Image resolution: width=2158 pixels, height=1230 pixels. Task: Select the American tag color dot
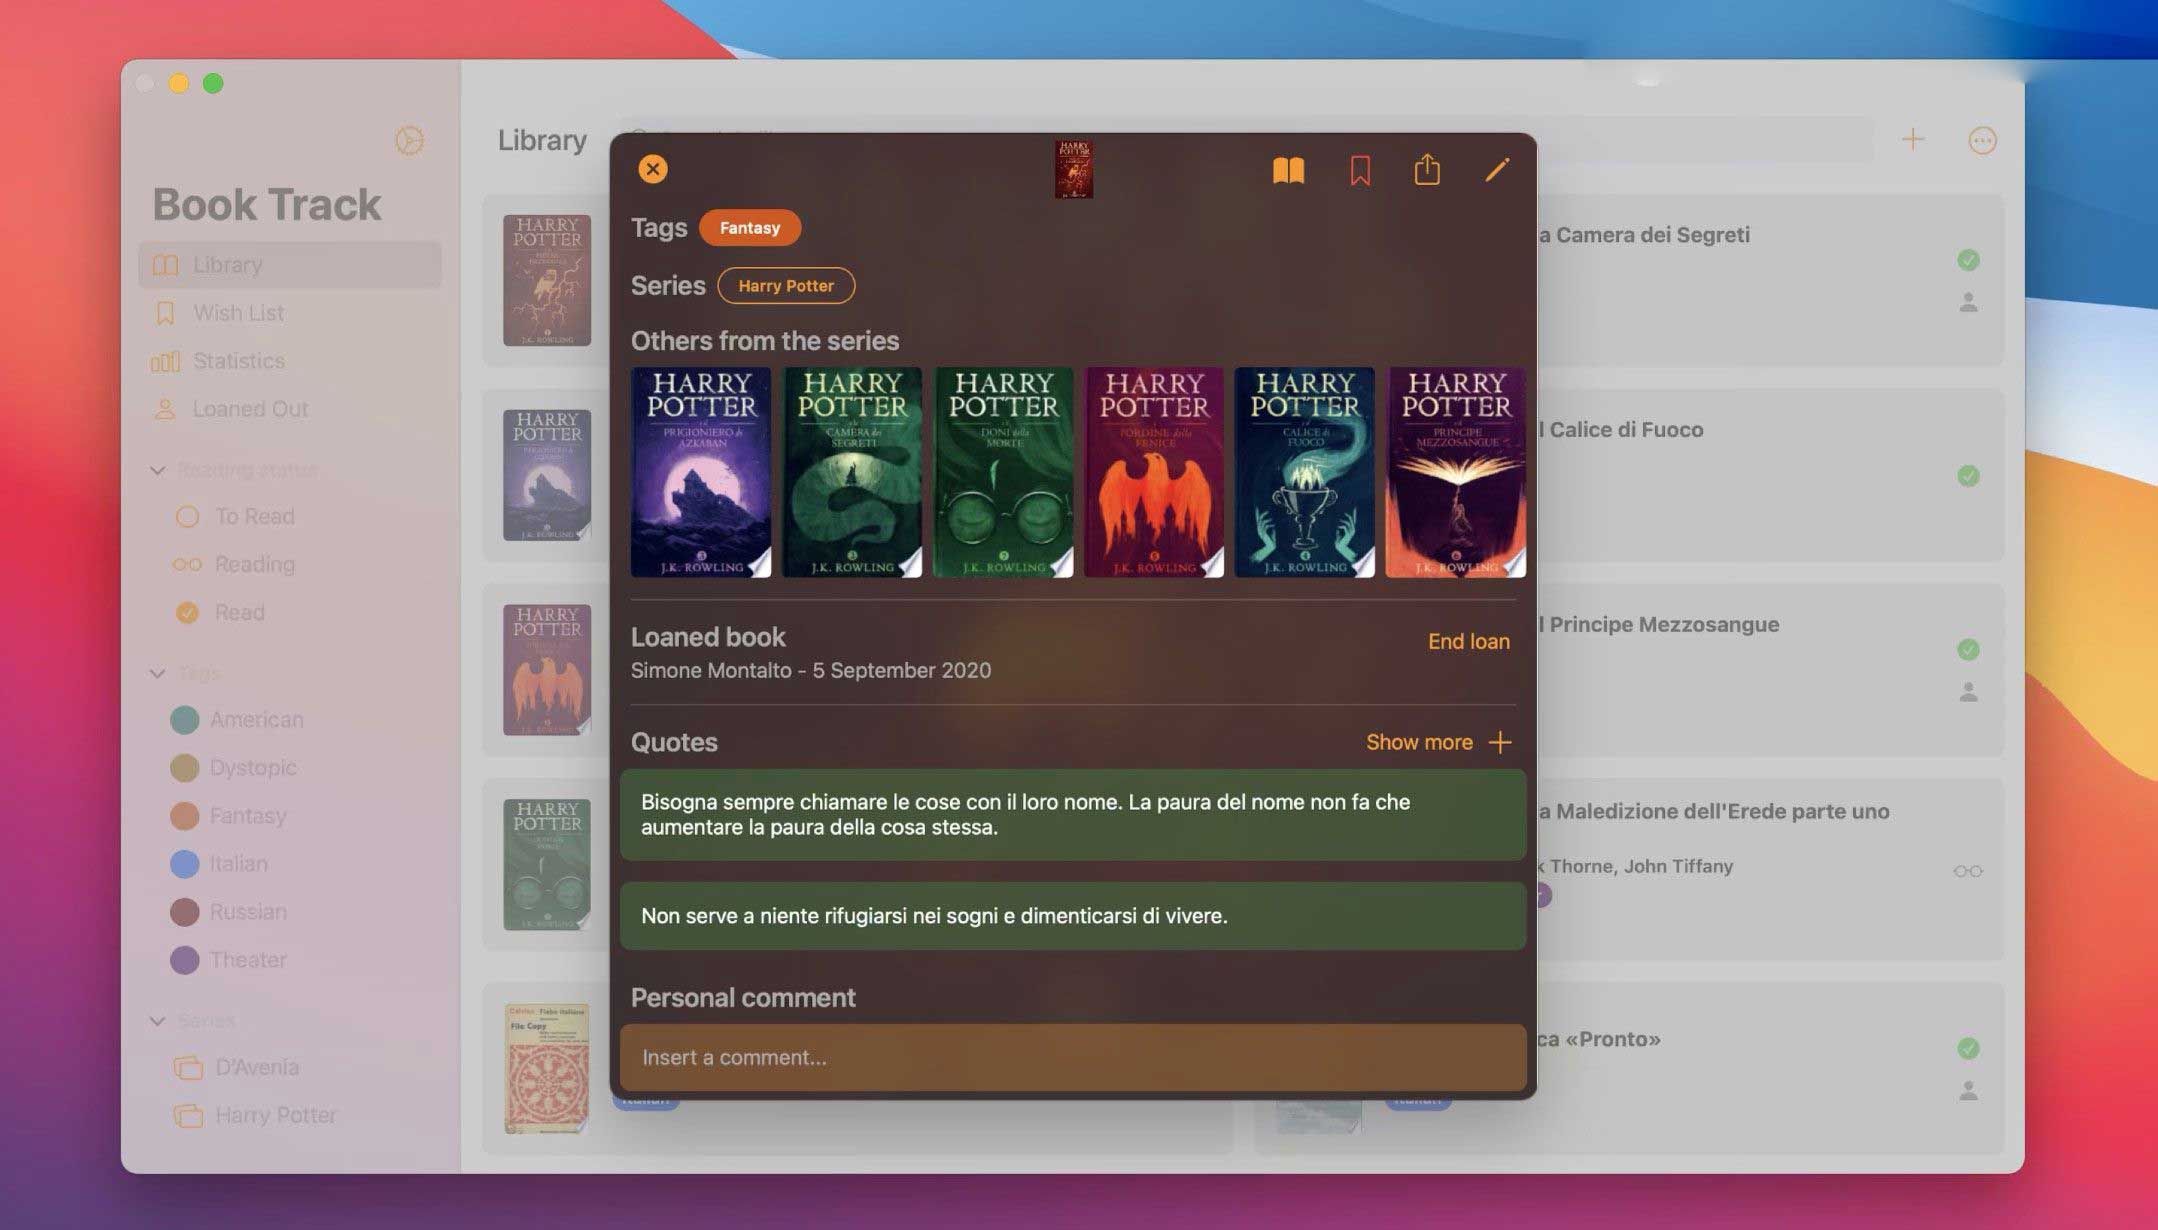tap(185, 720)
